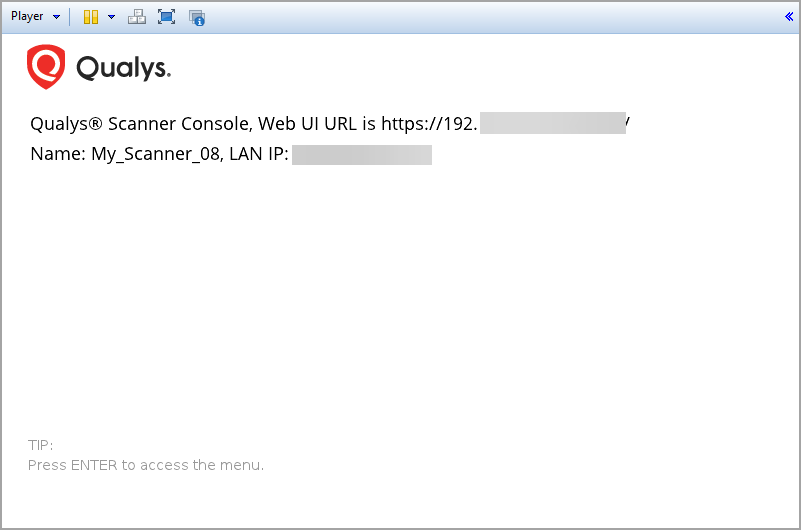Click the 'Press ENTER to access the menu' text

(x=146, y=465)
